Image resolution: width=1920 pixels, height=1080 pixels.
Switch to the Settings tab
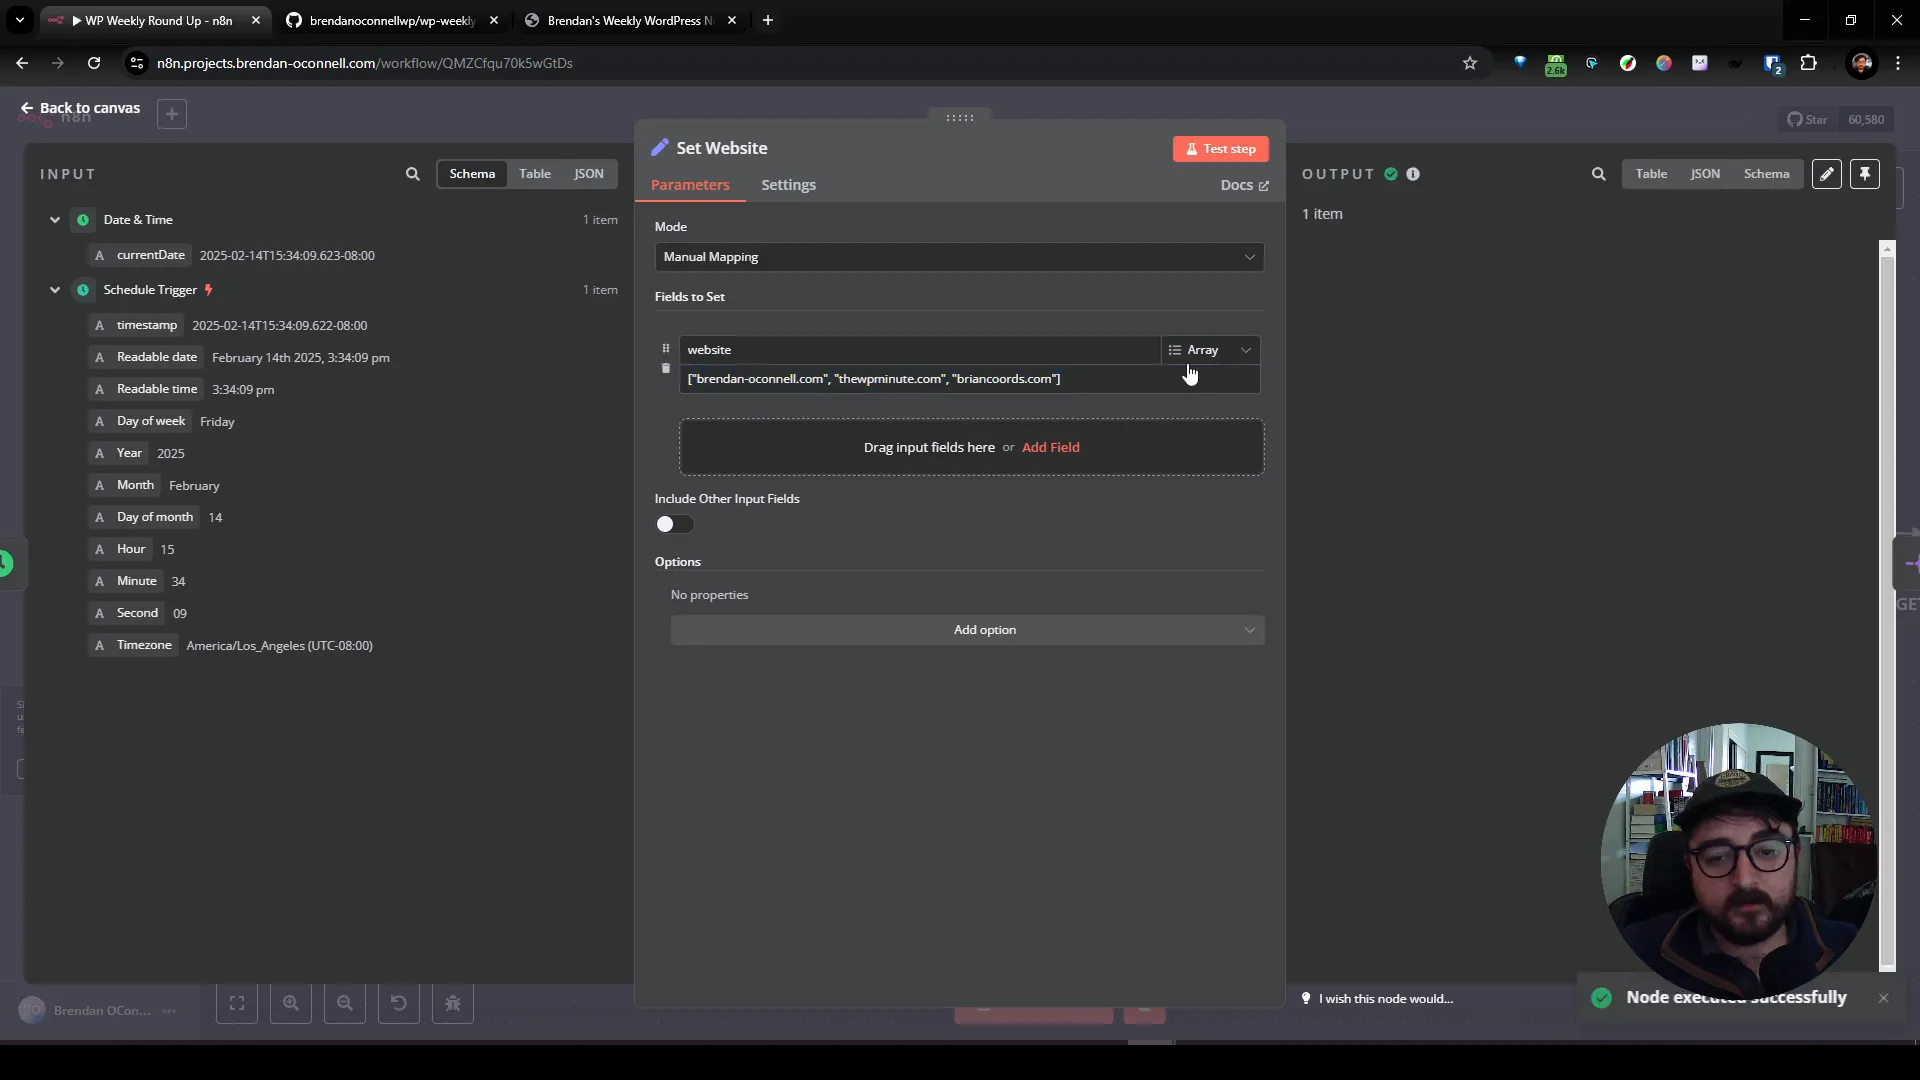[789, 185]
